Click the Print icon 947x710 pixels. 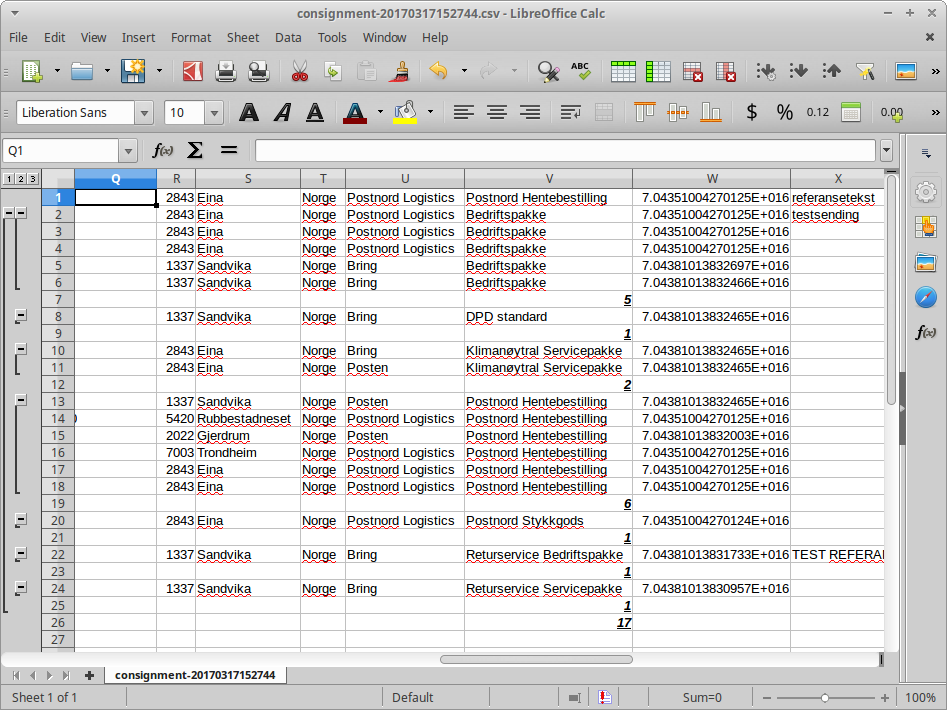pos(226,71)
